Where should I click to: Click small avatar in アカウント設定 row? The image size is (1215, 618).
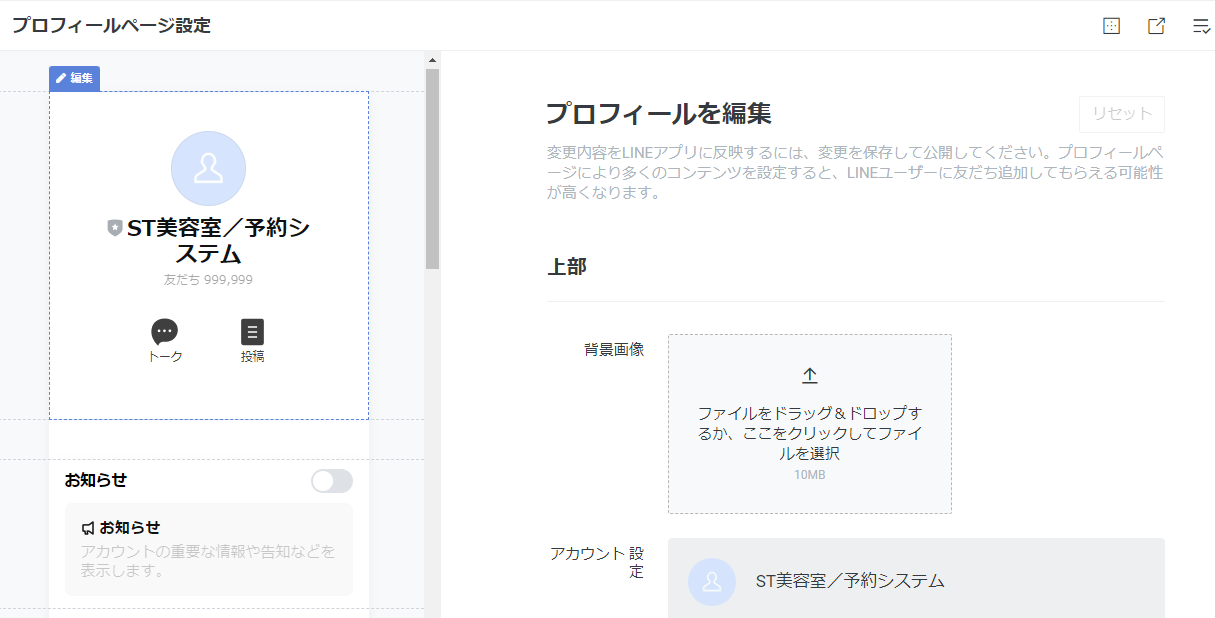(x=712, y=581)
